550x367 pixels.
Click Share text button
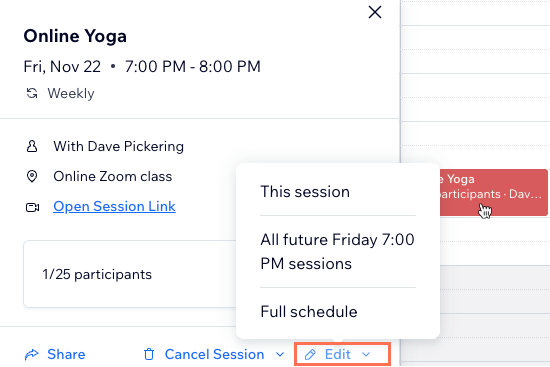66,354
